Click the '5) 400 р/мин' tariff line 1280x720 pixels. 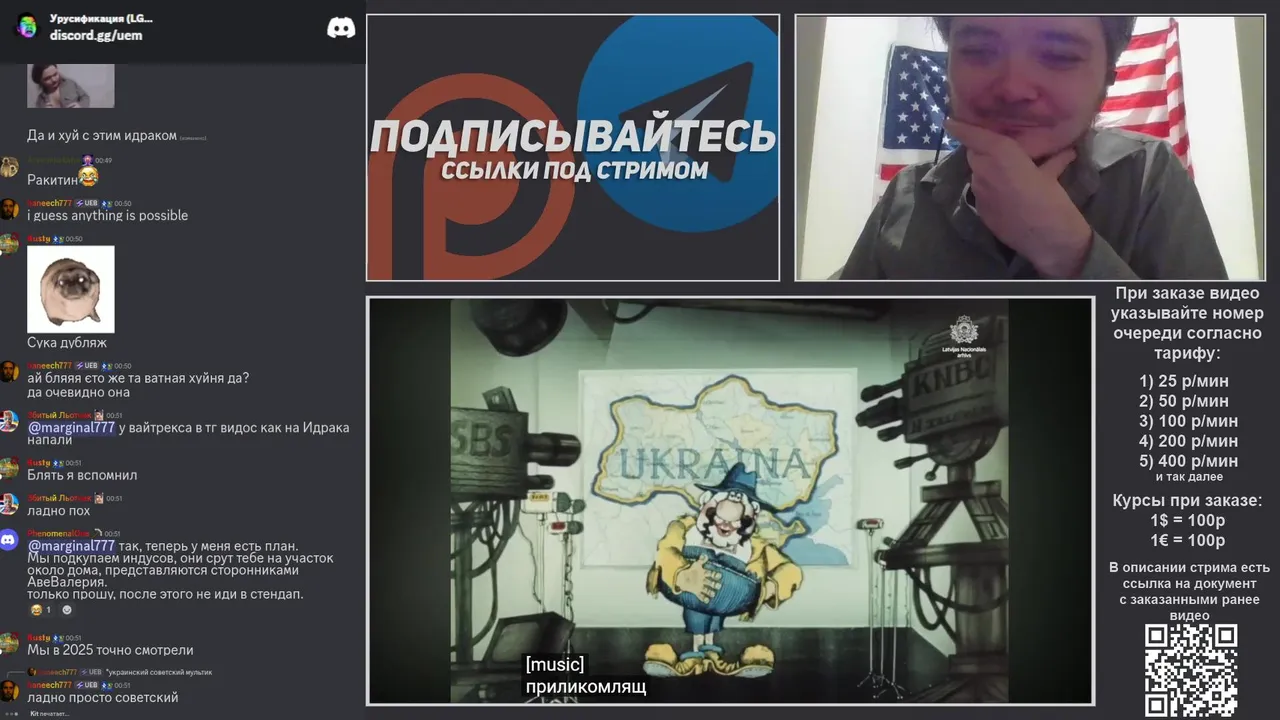pos(1188,461)
